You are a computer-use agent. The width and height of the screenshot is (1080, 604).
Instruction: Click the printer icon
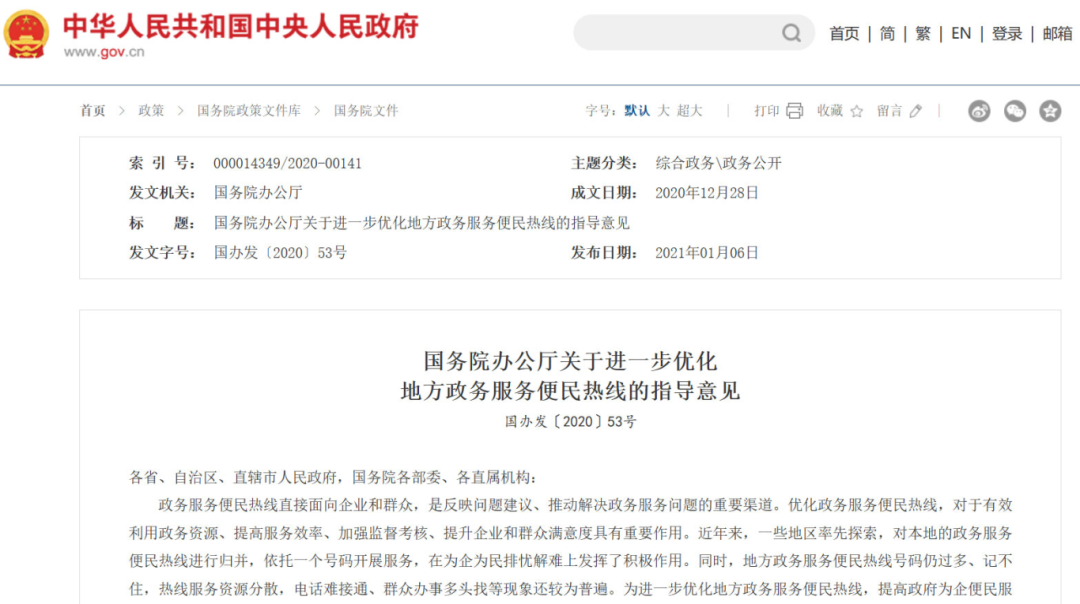pos(794,111)
